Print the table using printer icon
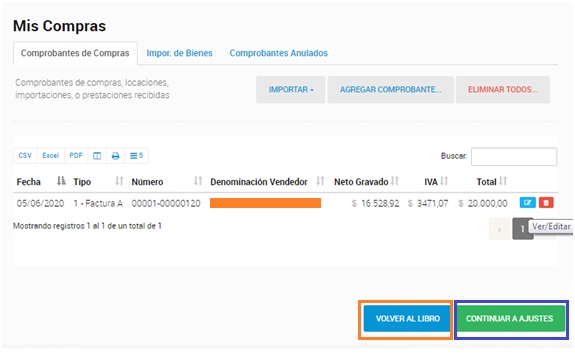The image size is (575, 360). pyautogui.click(x=116, y=156)
